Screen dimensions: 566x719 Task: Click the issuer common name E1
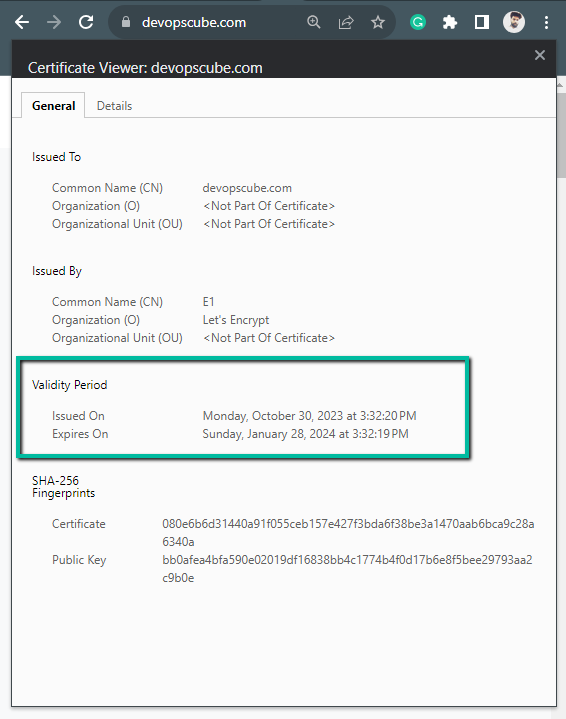point(208,302)
